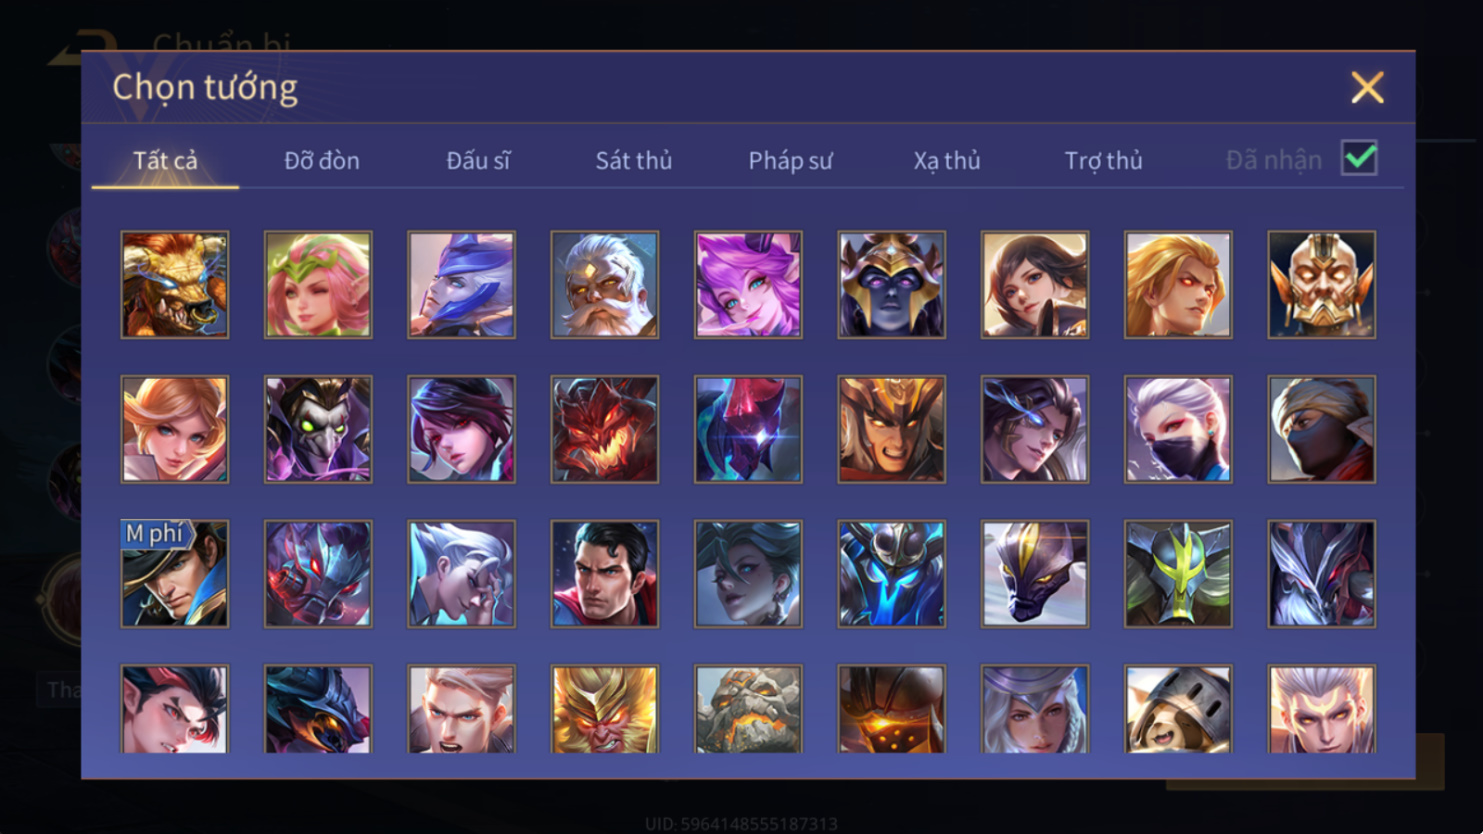Choose the white-bearded old man hero
Viewport: 1483px width, 834px height.
point(604,285)
